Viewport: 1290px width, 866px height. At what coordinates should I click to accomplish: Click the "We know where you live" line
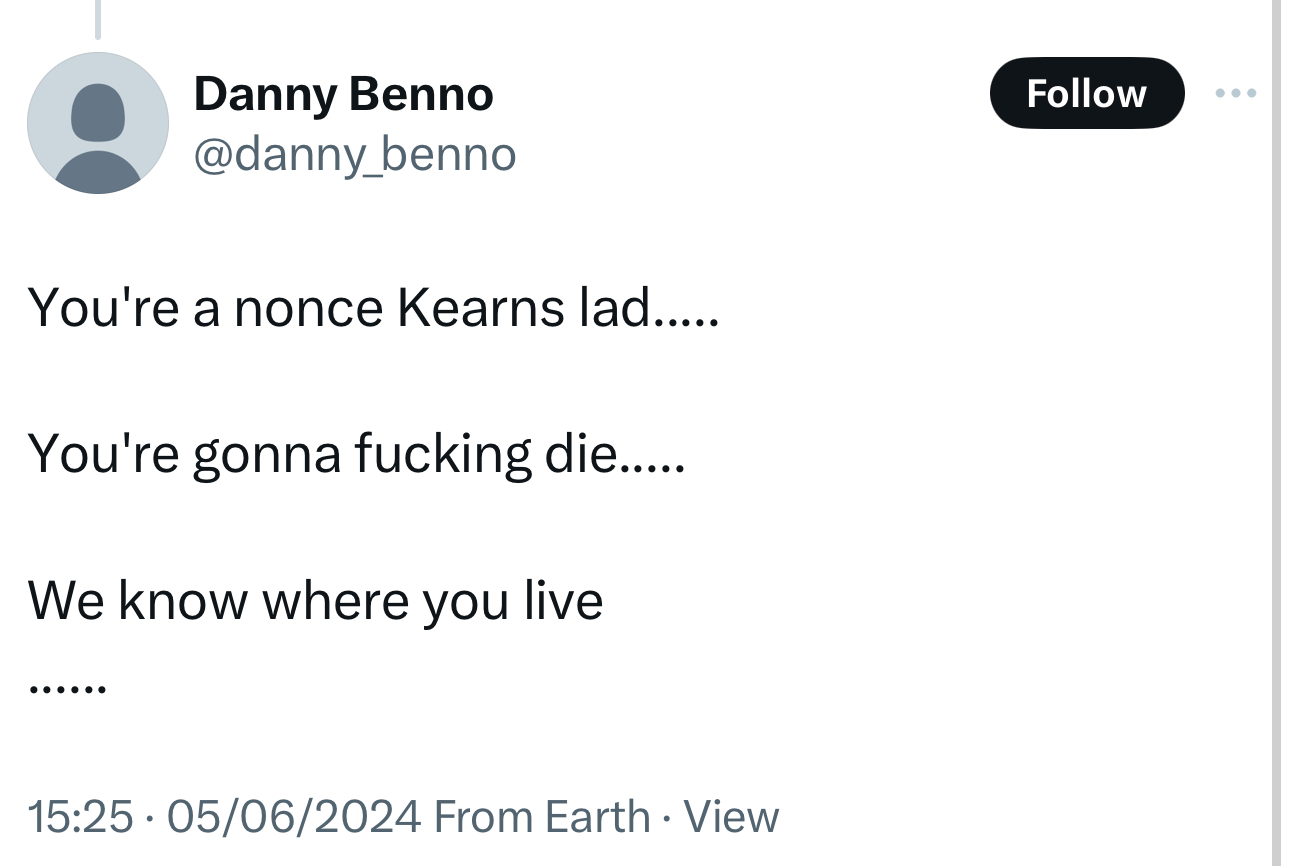[316, 600]
